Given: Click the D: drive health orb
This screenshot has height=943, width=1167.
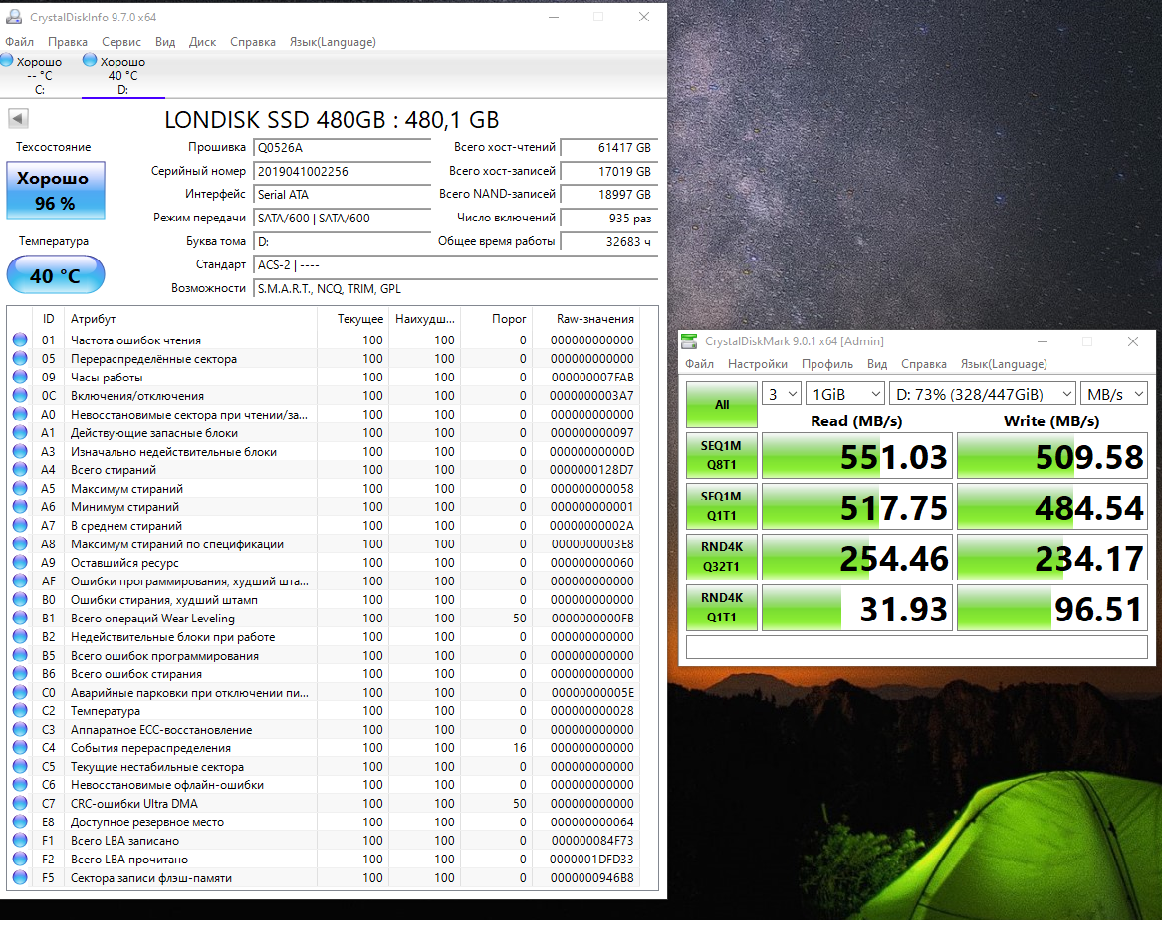Looking at the screenshot, I should pos(90,60).
